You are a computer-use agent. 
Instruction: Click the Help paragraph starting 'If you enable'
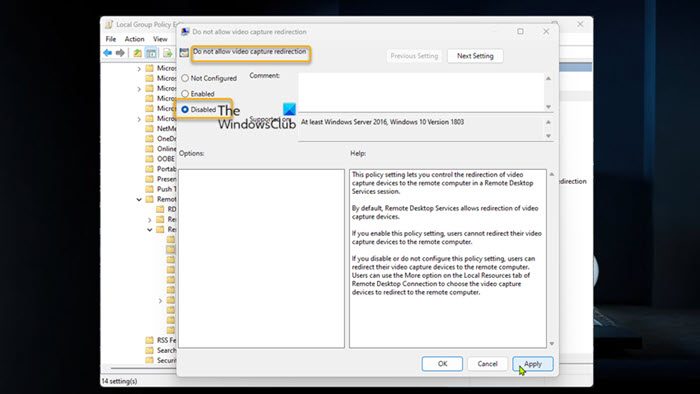click(x=446, y=237)
